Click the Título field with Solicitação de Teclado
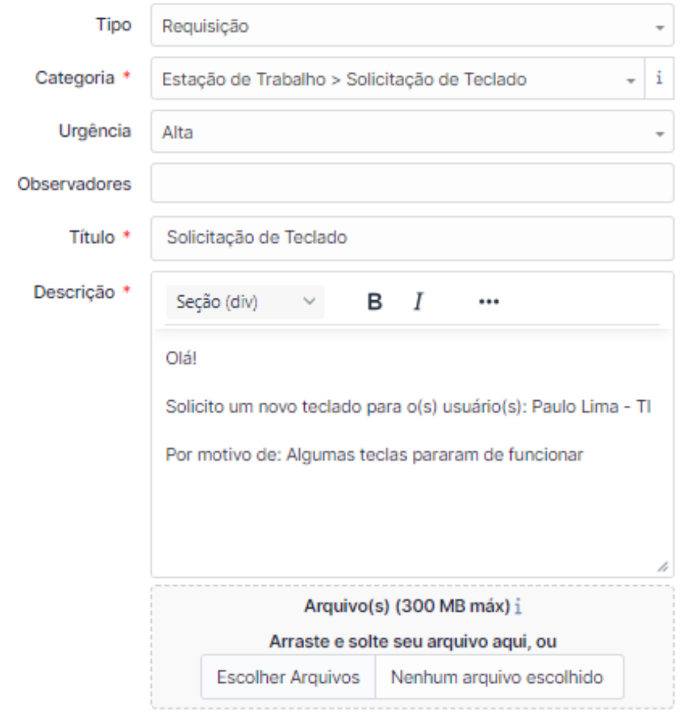691x725 pixels. tap(411, 238)
